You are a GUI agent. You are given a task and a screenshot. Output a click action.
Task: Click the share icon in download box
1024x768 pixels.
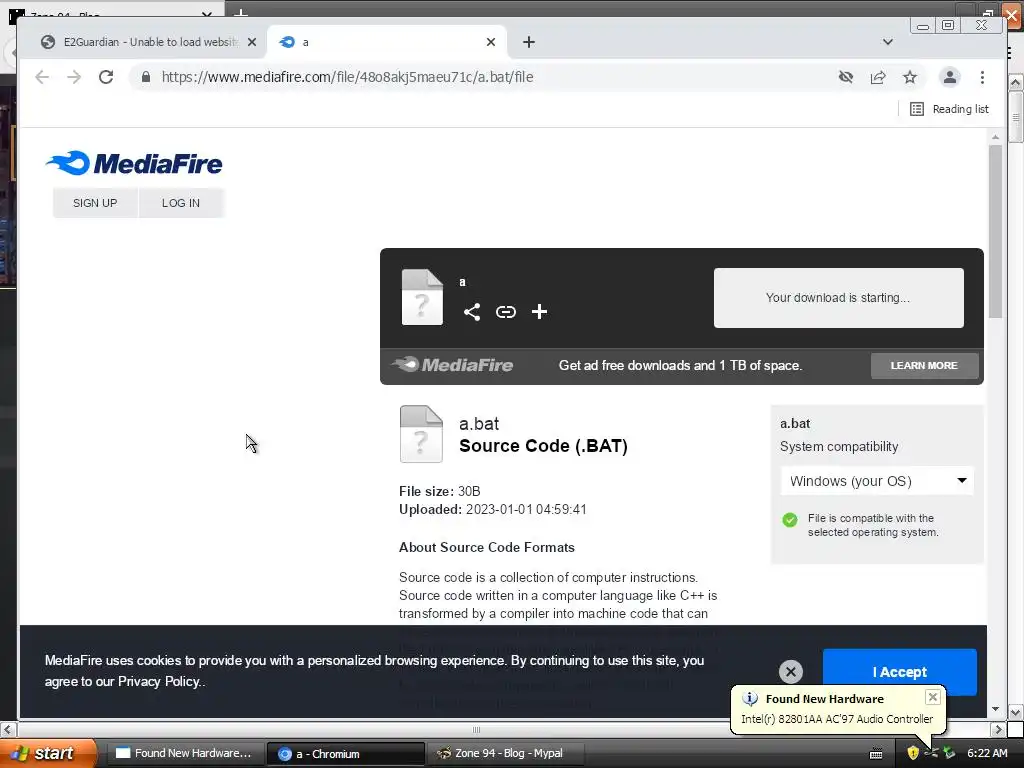pos(472,312)
